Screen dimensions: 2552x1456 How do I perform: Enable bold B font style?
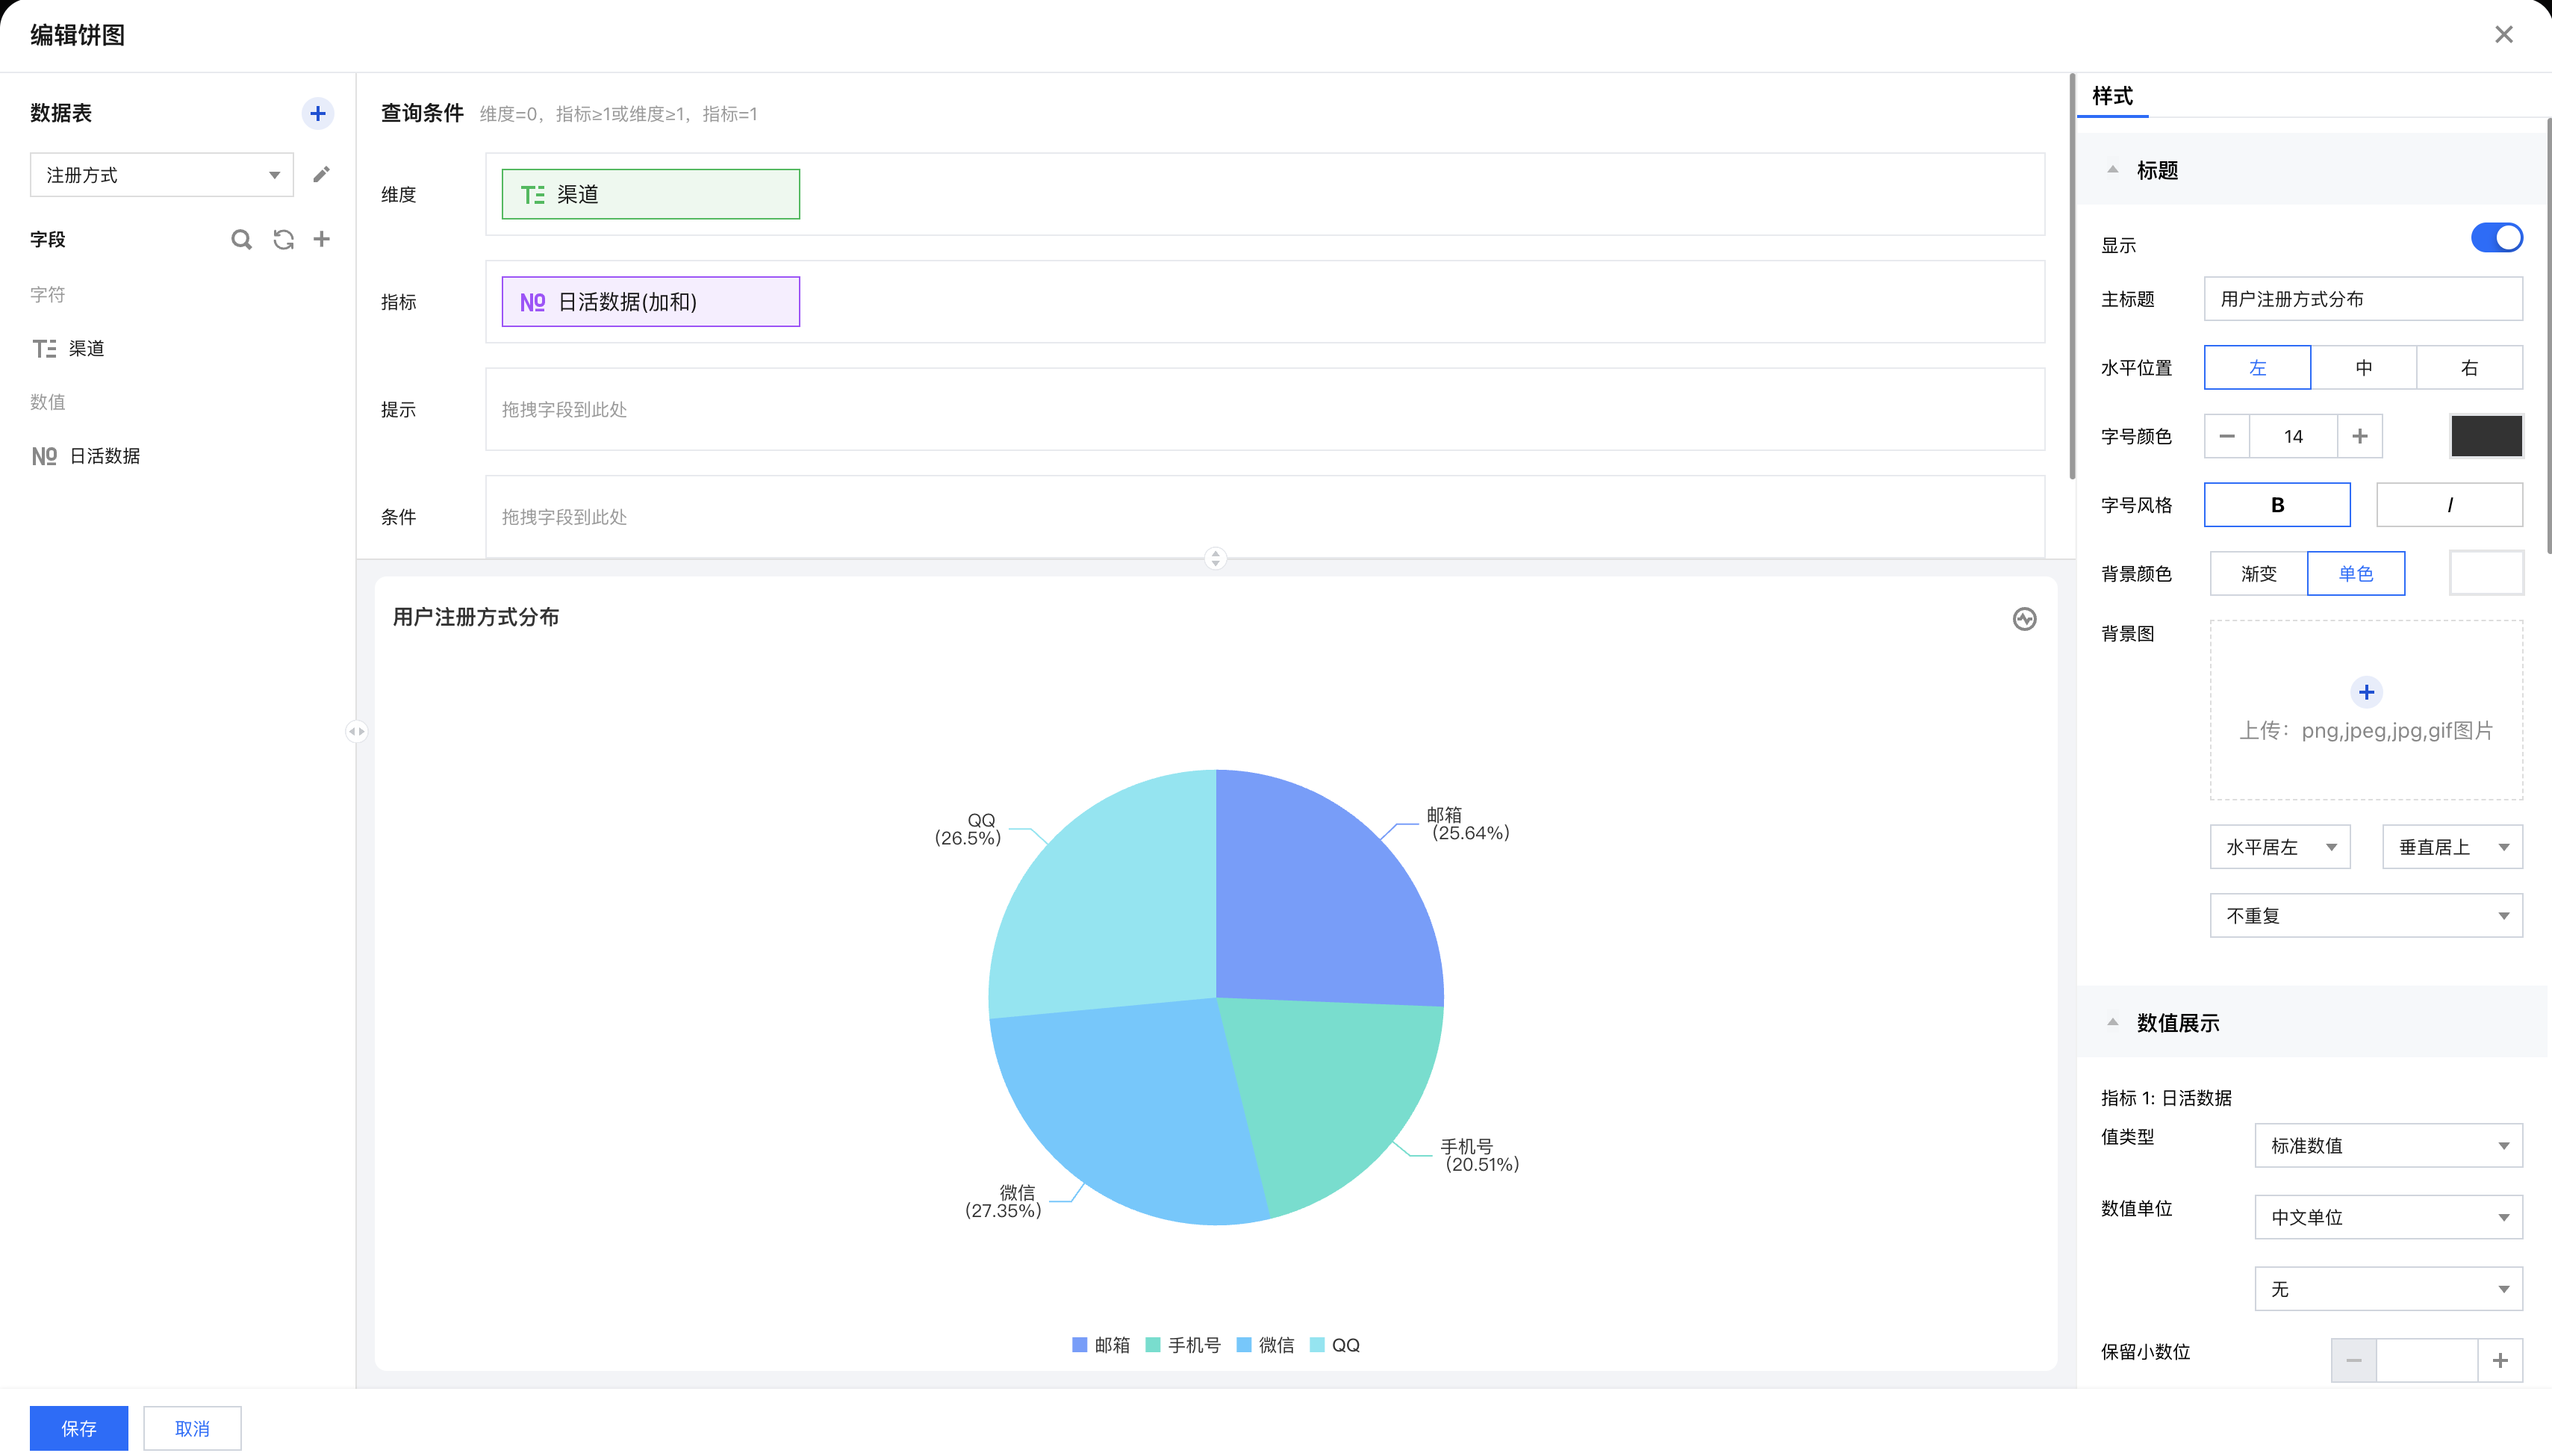point(2277,505)
